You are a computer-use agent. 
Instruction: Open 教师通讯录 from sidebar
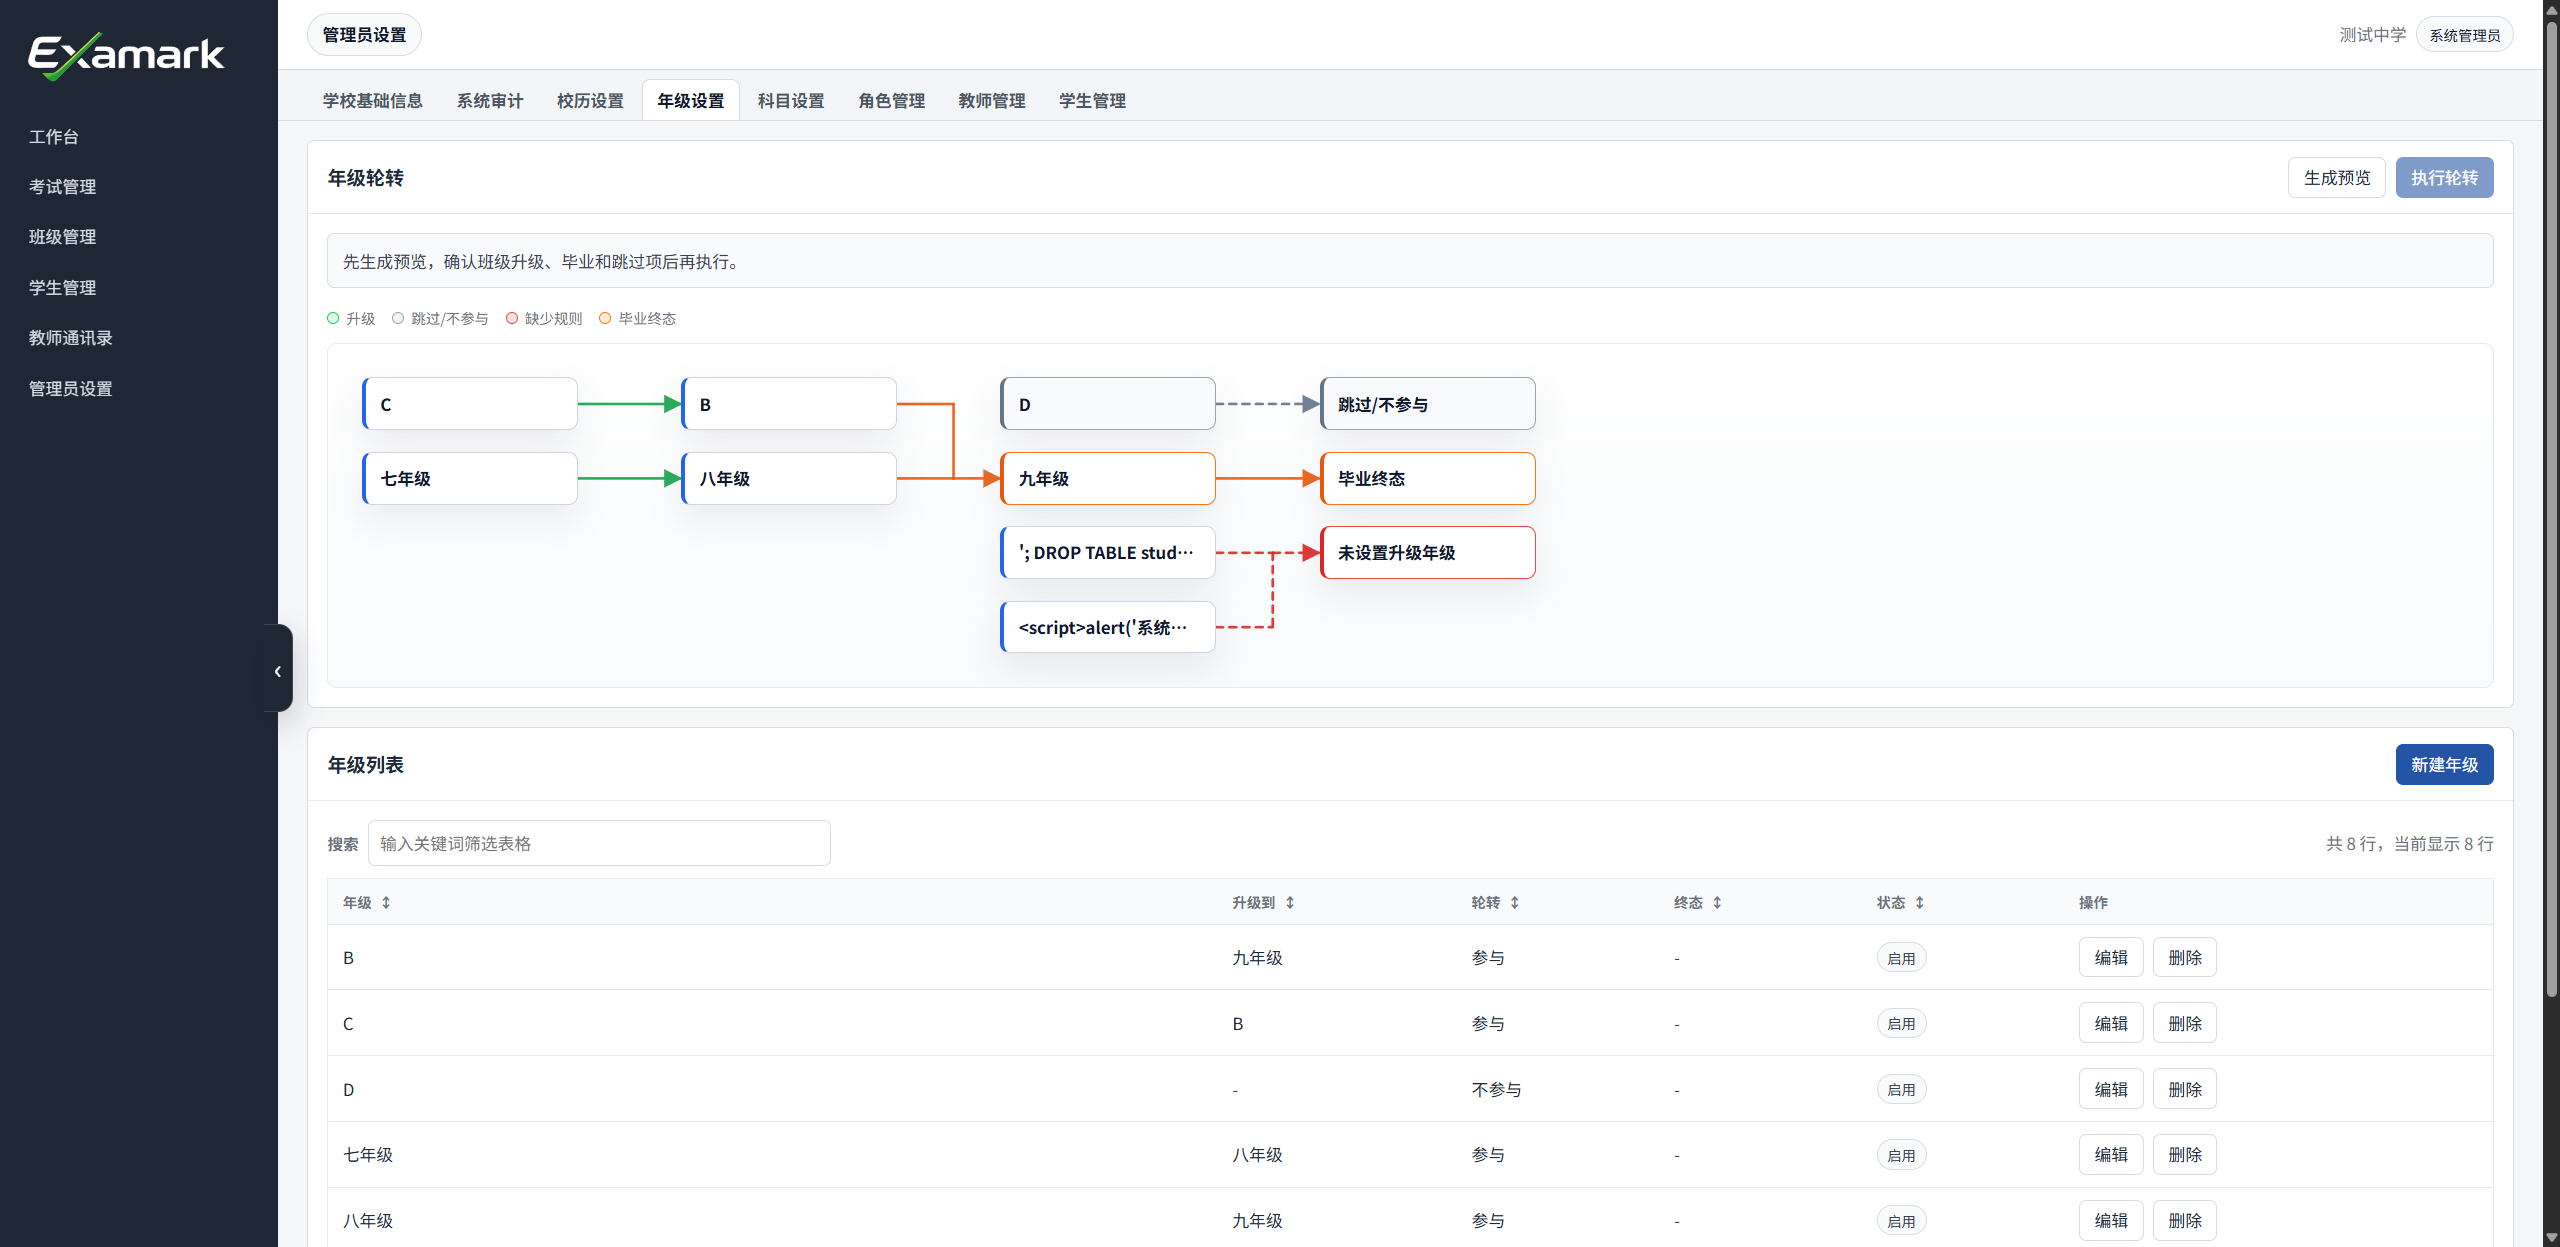70,338
